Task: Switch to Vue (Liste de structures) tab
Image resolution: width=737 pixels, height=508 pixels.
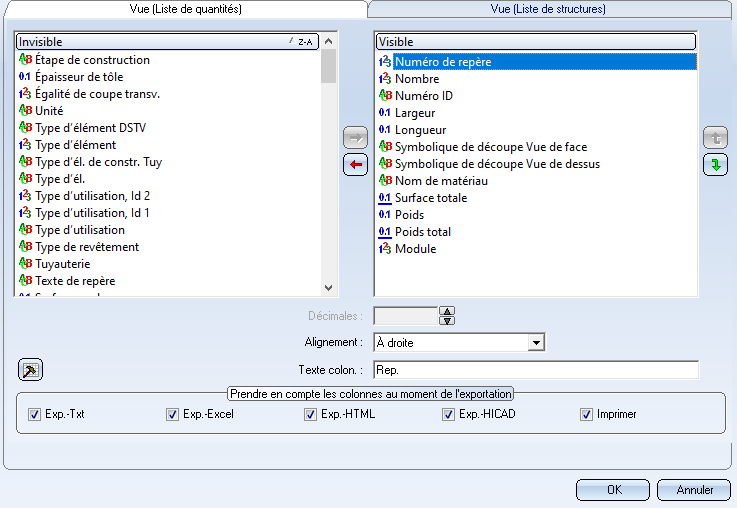Action: [549, 9]
